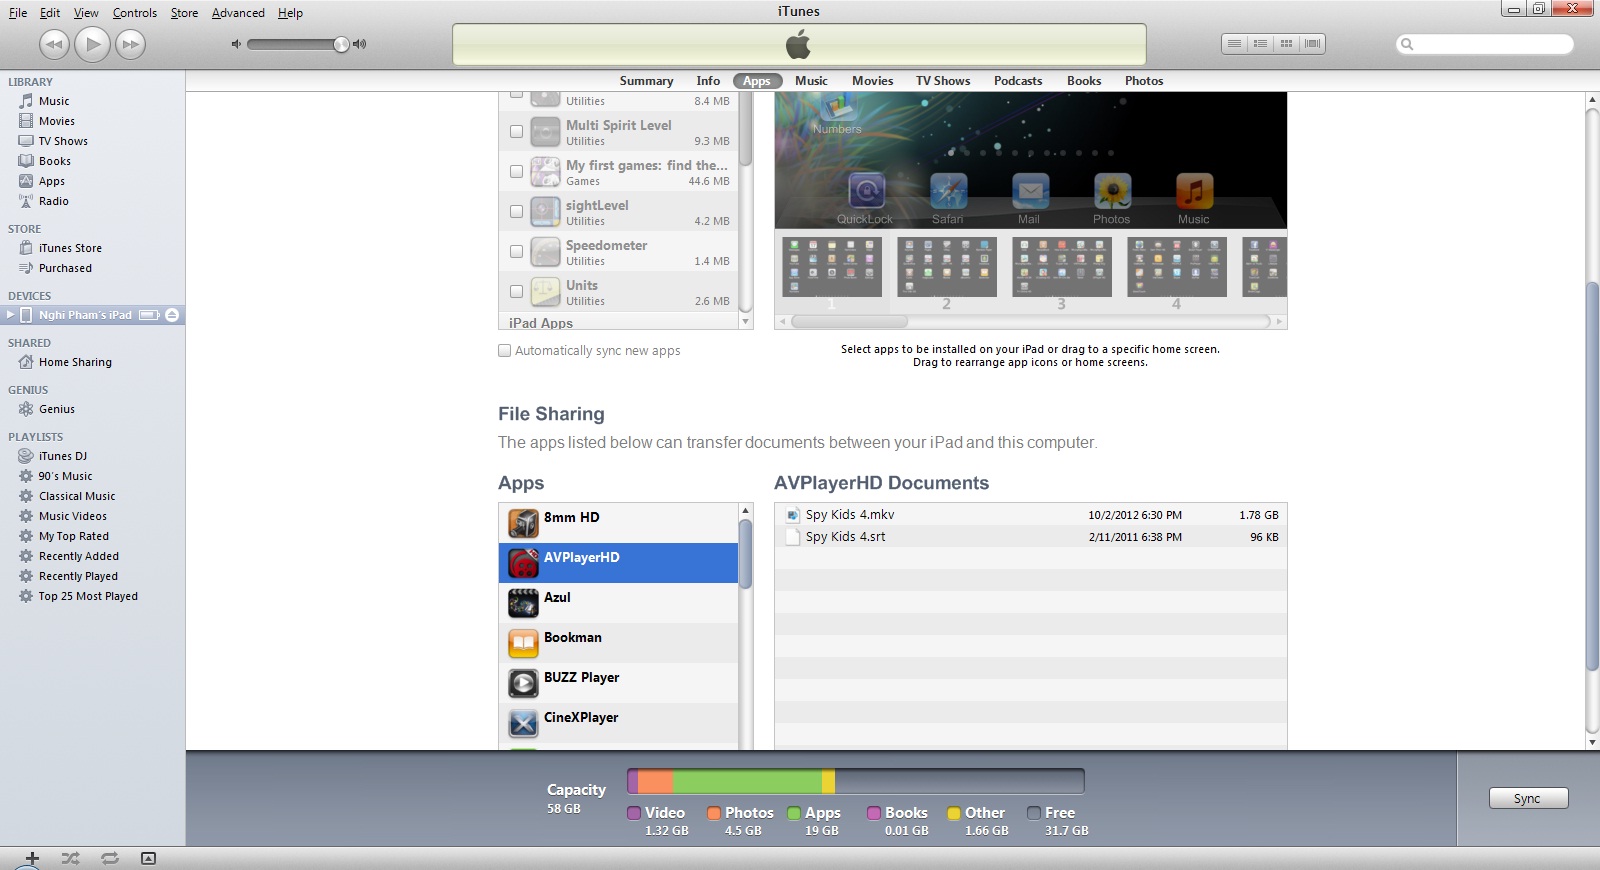Image resolution: width=1600 pixels, height=870 pixels.
Task: Show the artwork viewer icon
Action: [148, 858]
